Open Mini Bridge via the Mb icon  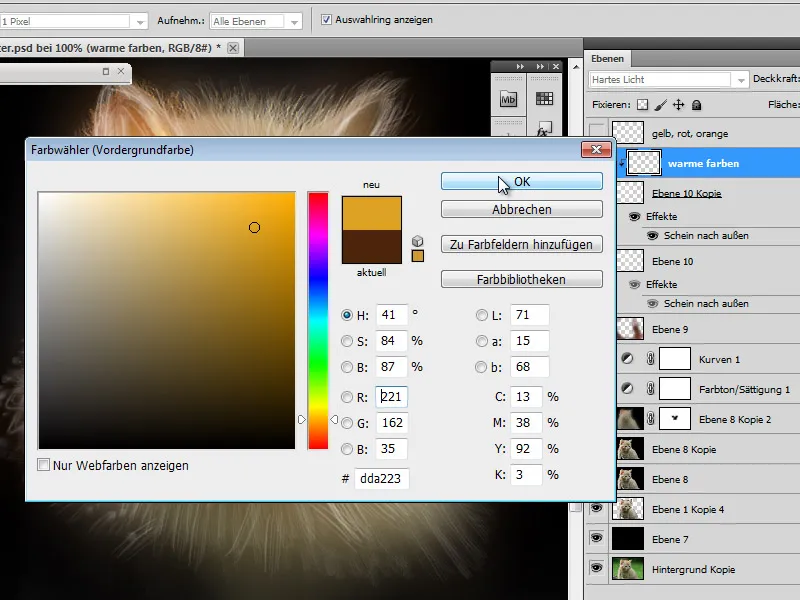[511, 98]
